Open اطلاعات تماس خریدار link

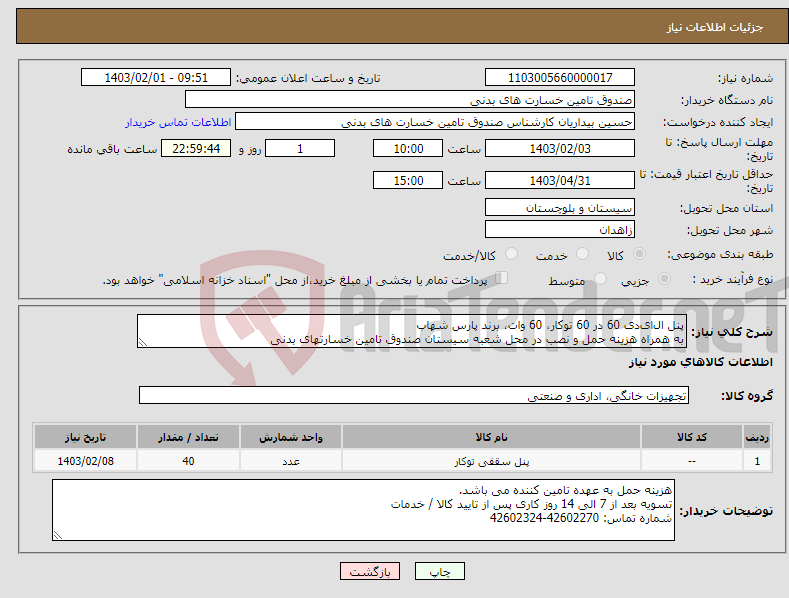coord(178,122)
